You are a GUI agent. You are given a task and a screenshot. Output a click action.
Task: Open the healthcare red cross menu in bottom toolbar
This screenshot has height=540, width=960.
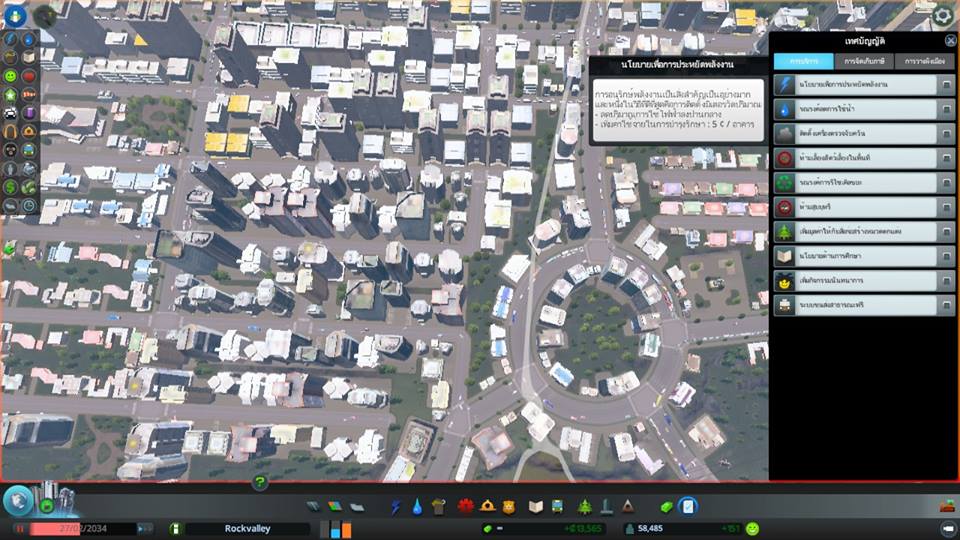coord(465,506)
